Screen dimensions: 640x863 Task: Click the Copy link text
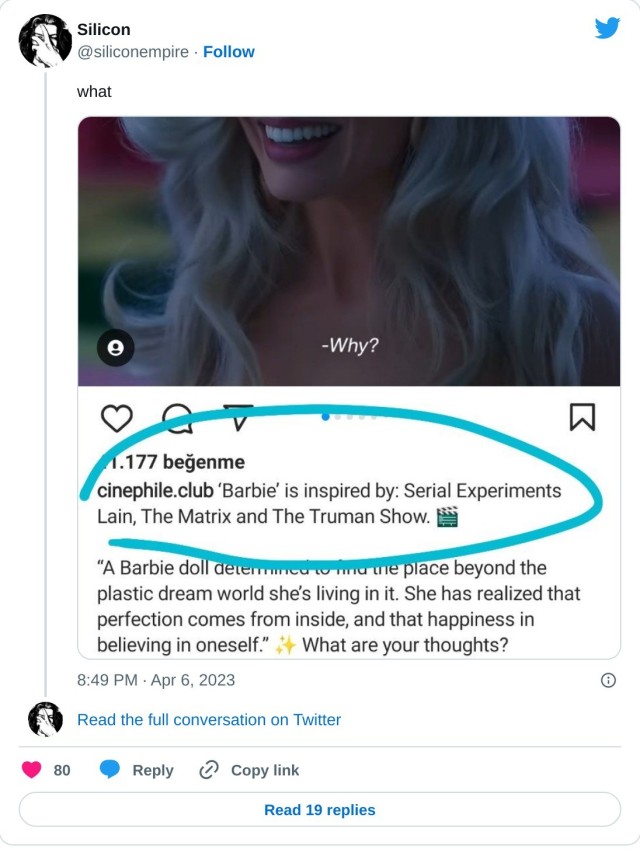pos(265,770)
